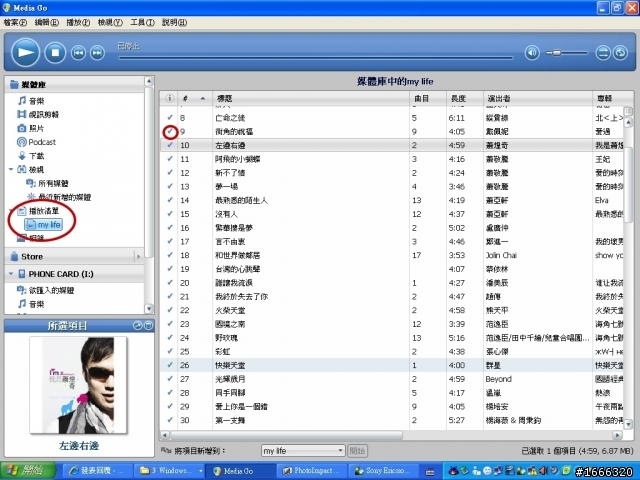The image size is (640, 480).
Task: Sort by the 演出者 artist column header
Action: click(x=538, y=98)
